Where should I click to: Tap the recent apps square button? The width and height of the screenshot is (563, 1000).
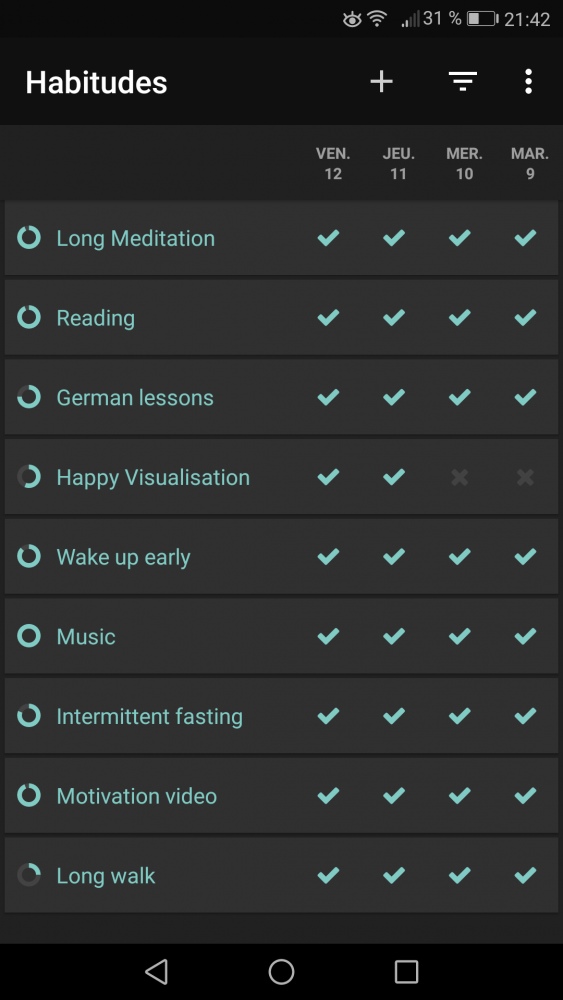[406, 971]
